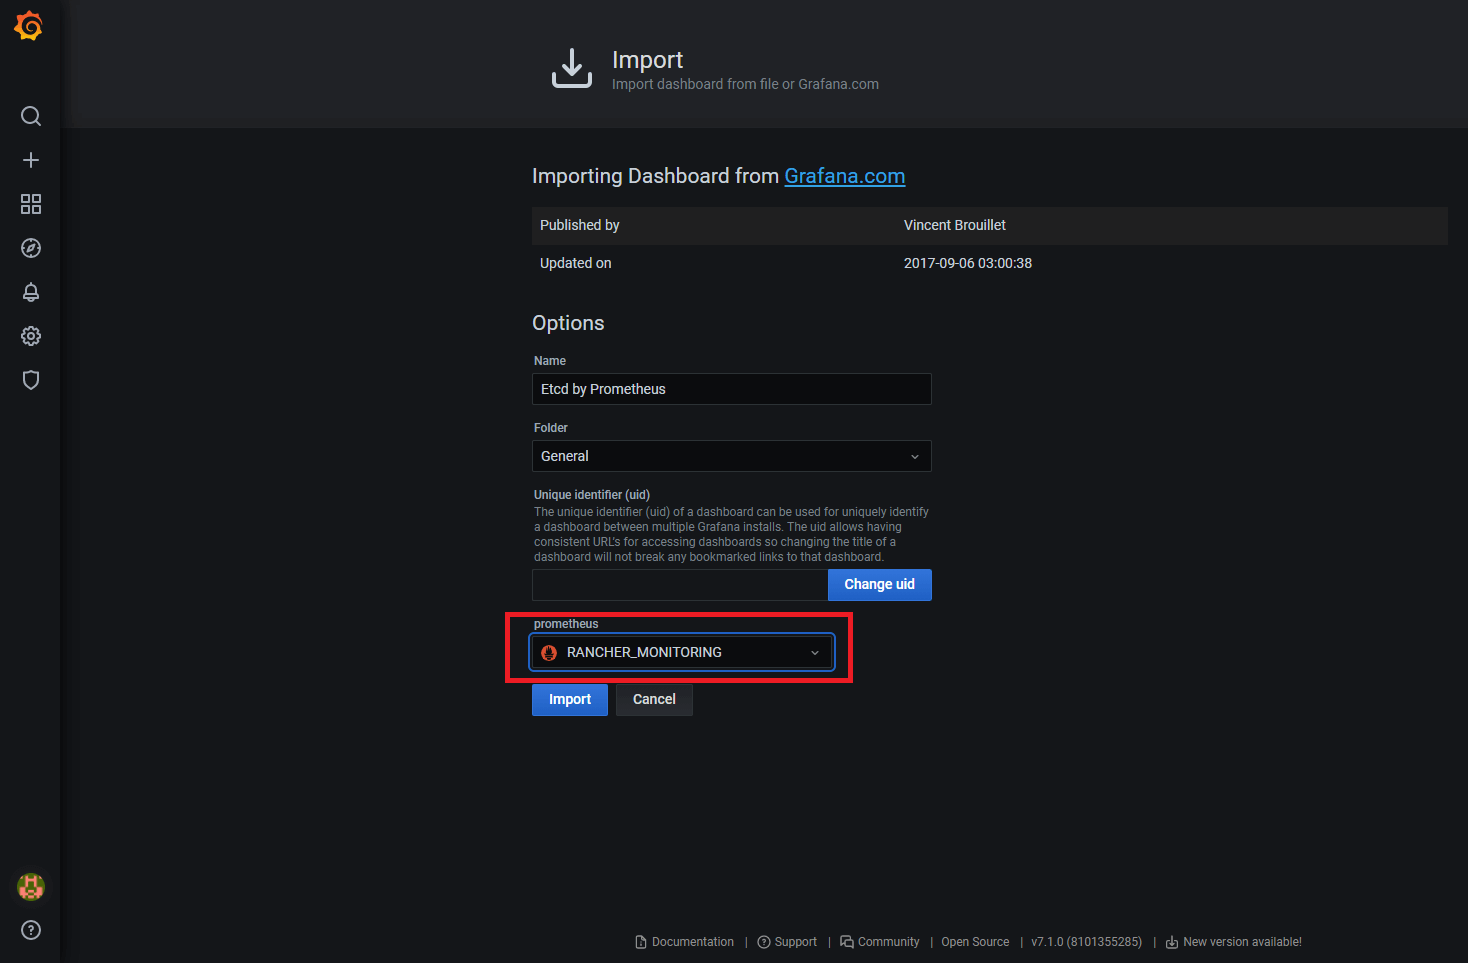Open the Create plus icon menu
This screenshot has width=1468, height=963.
[x=31, y=160]
